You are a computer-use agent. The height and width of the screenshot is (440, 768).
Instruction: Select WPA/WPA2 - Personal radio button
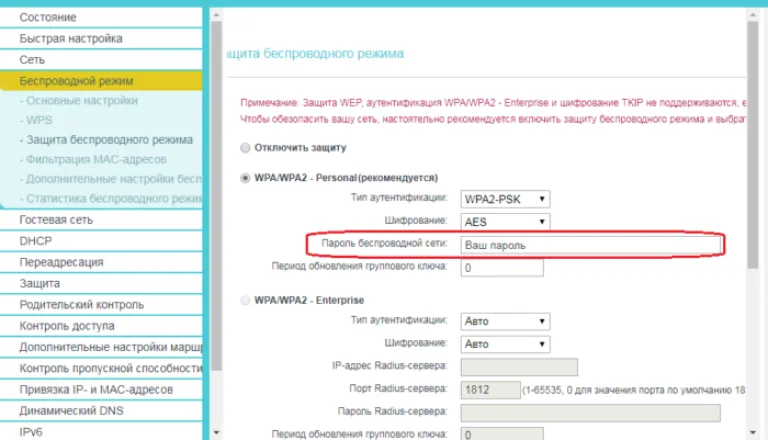pyautogui.click(x=245, y=178)
